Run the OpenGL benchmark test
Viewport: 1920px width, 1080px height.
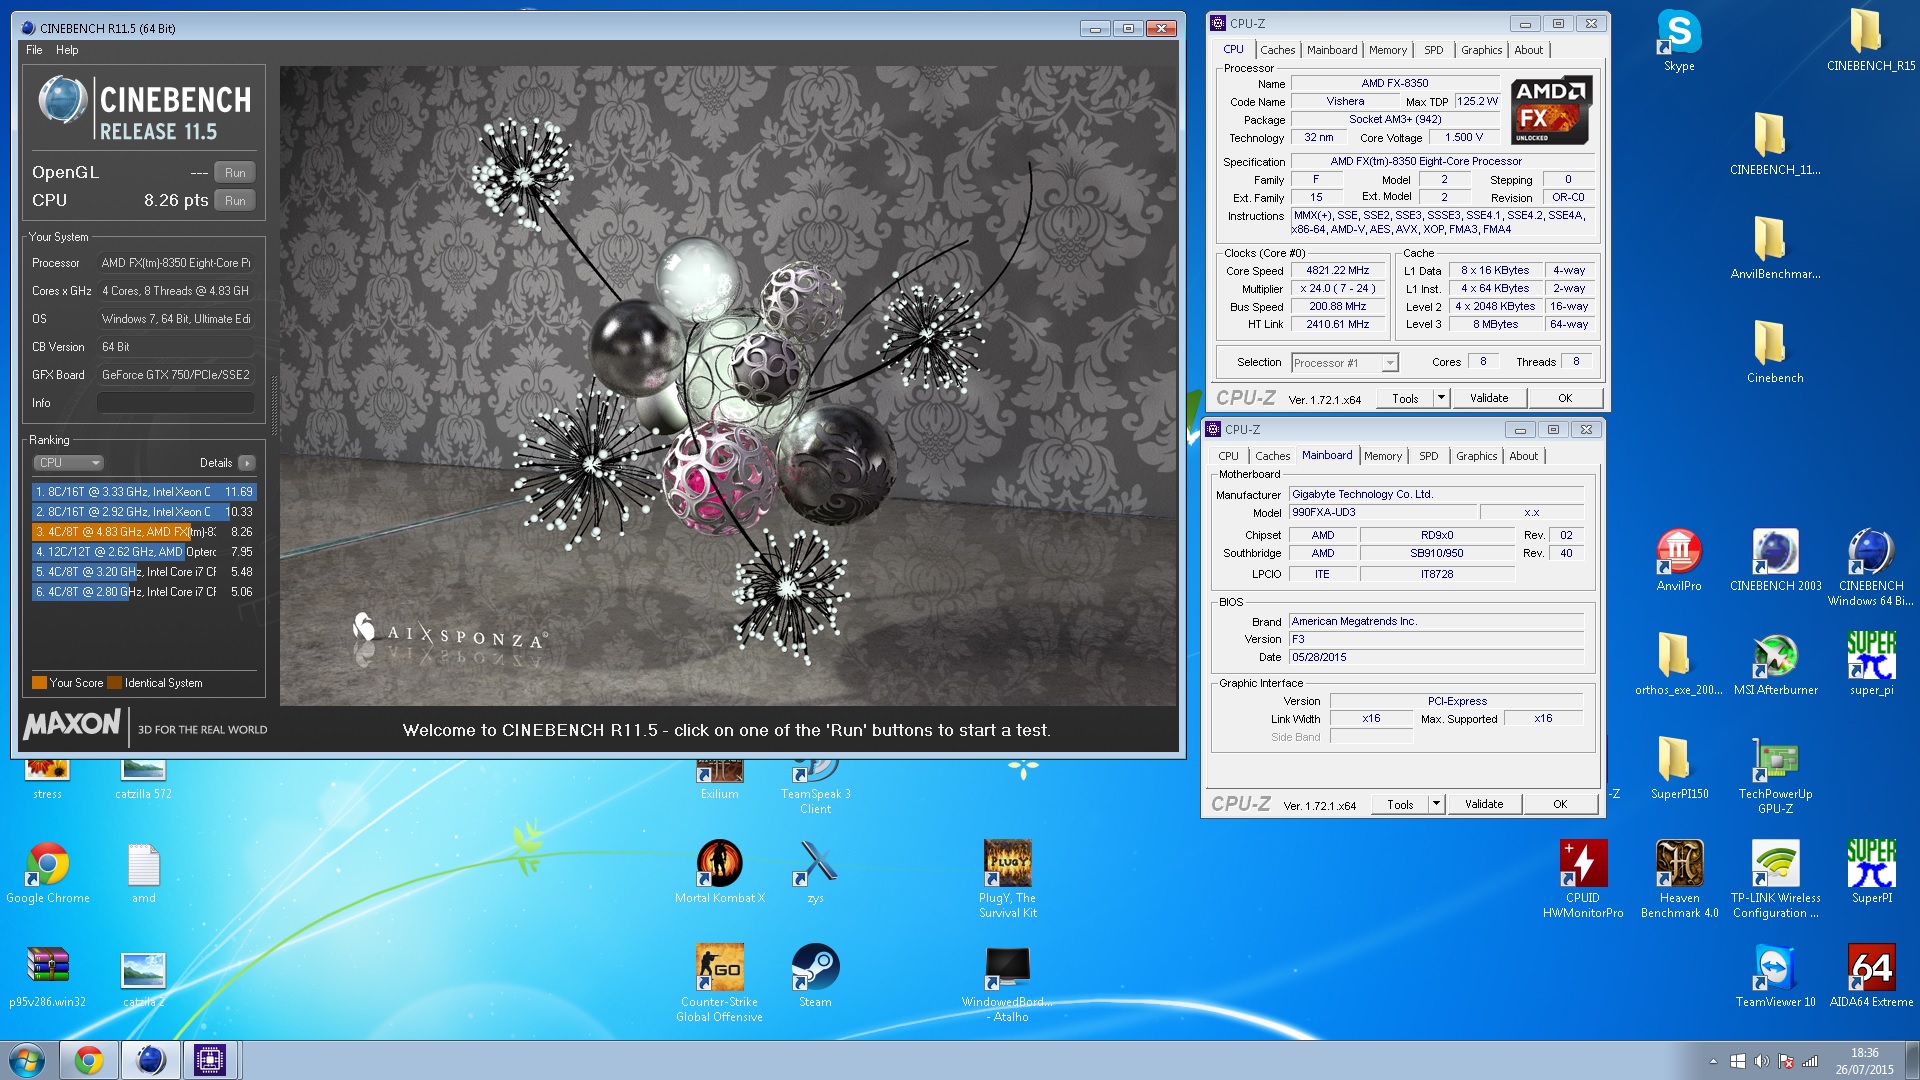point(235,173)
